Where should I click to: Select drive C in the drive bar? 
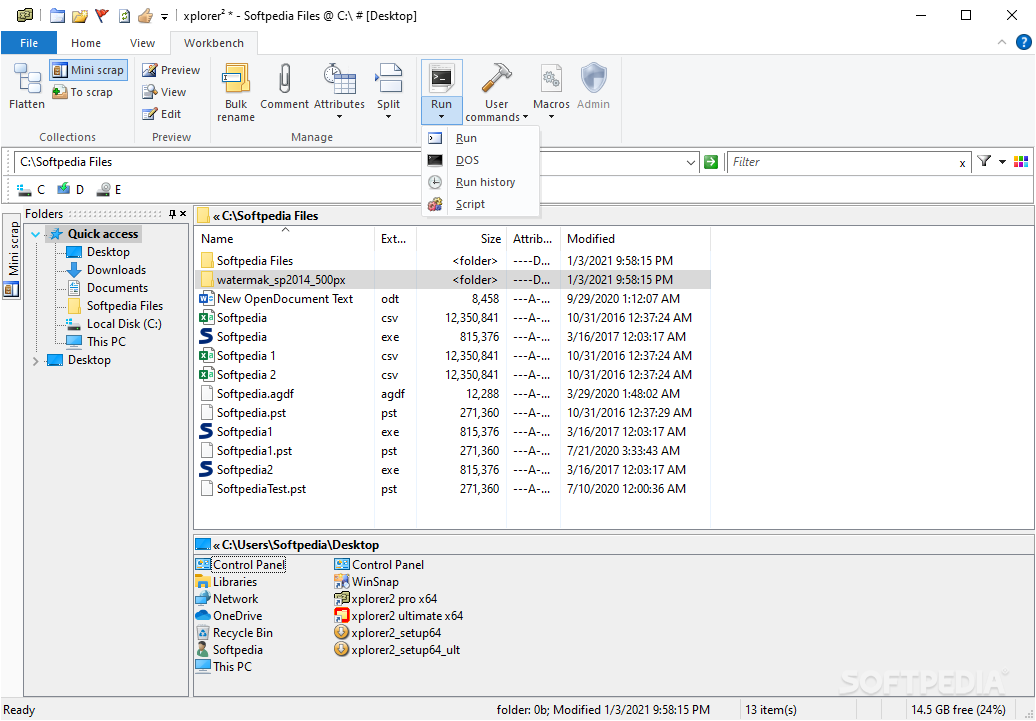click(x=31, y=190)
